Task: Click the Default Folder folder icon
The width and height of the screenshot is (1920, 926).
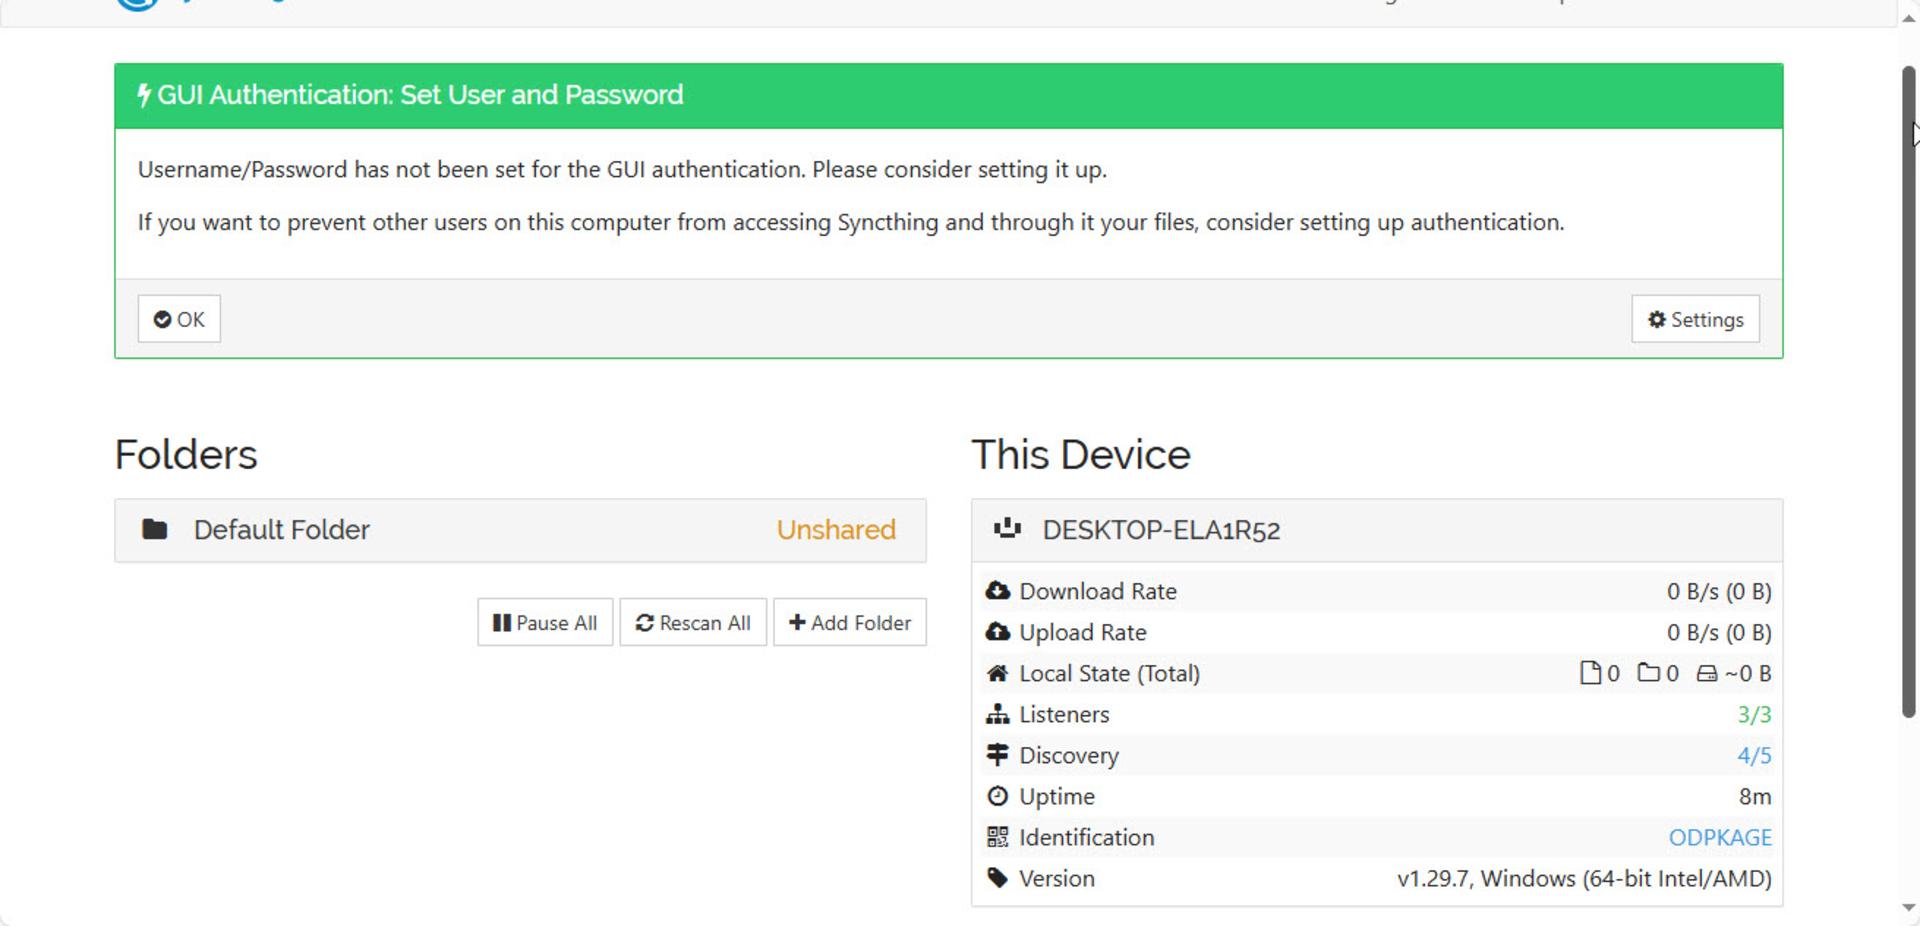Action: click(x=155, y=530)
